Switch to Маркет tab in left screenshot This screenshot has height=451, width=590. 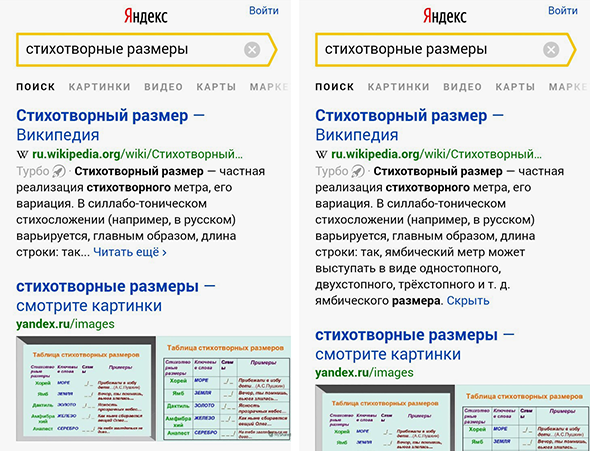pos(270,87)
